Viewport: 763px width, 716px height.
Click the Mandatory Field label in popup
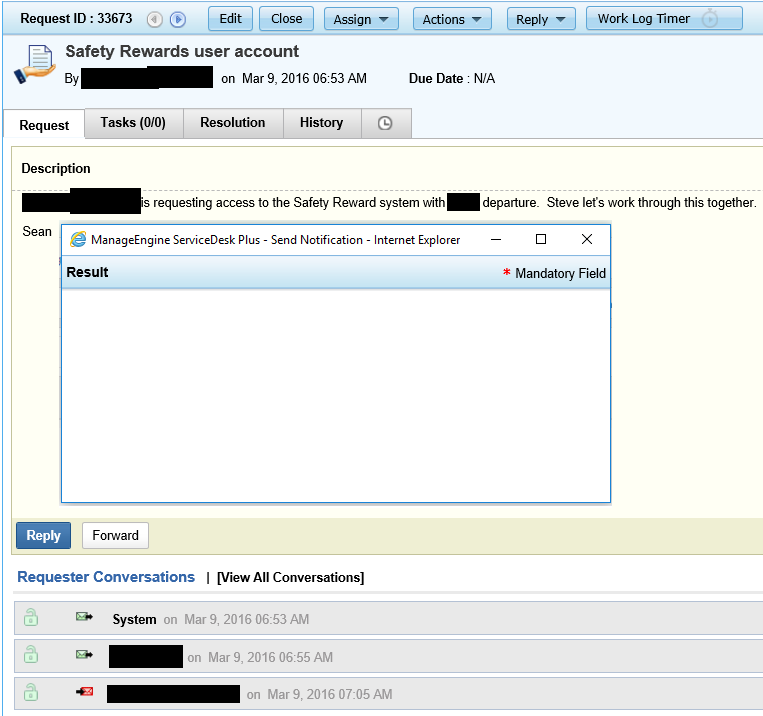pos(561,273)
